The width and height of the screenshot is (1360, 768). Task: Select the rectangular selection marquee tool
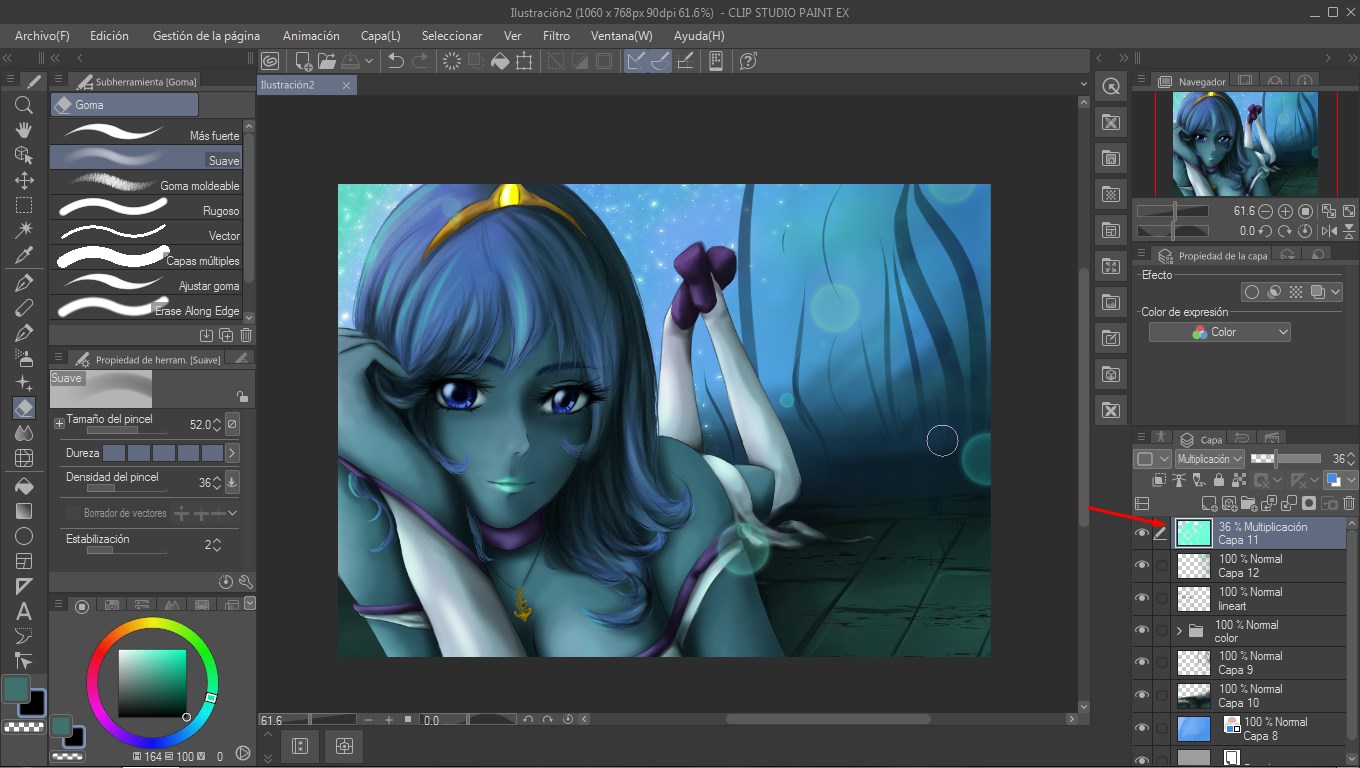(x=24, y=205)
